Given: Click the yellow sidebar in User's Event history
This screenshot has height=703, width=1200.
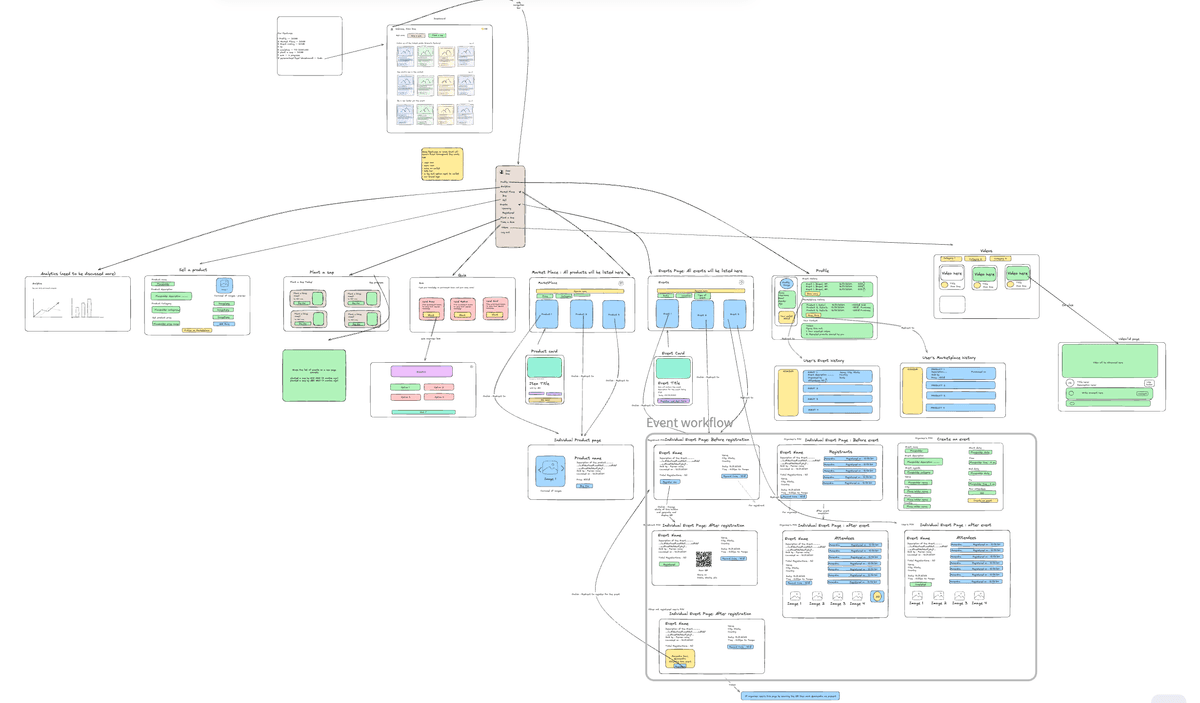Looking at the screenshot, I should 788,392.
